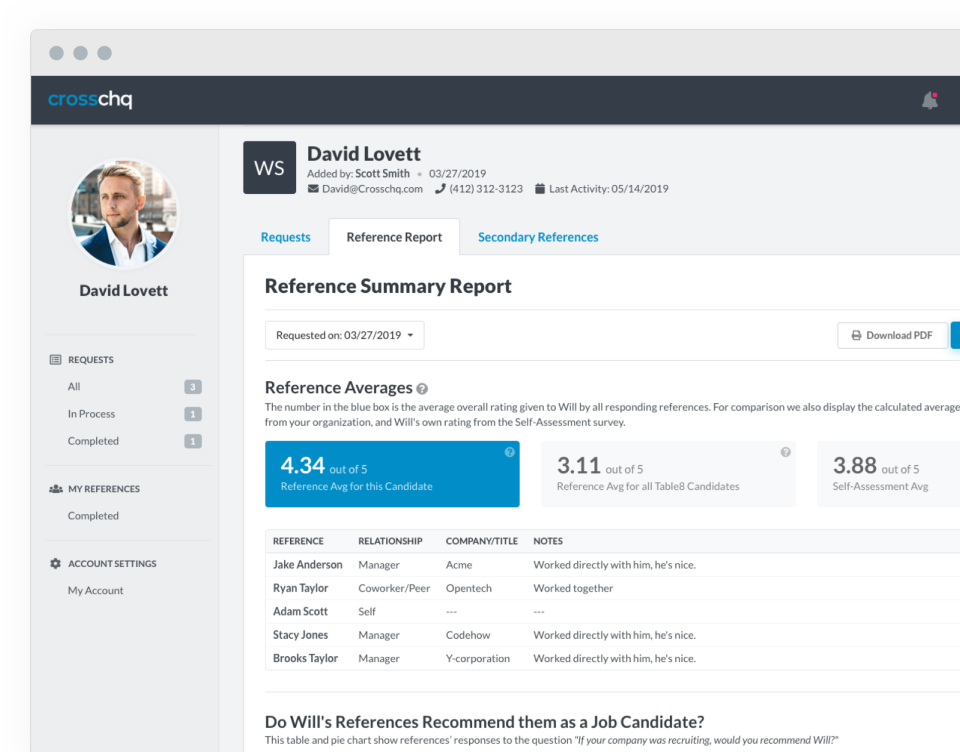The image size is (960, 752).
Task: Click the MY REFERENCES section header
Action: click(104, 489)
